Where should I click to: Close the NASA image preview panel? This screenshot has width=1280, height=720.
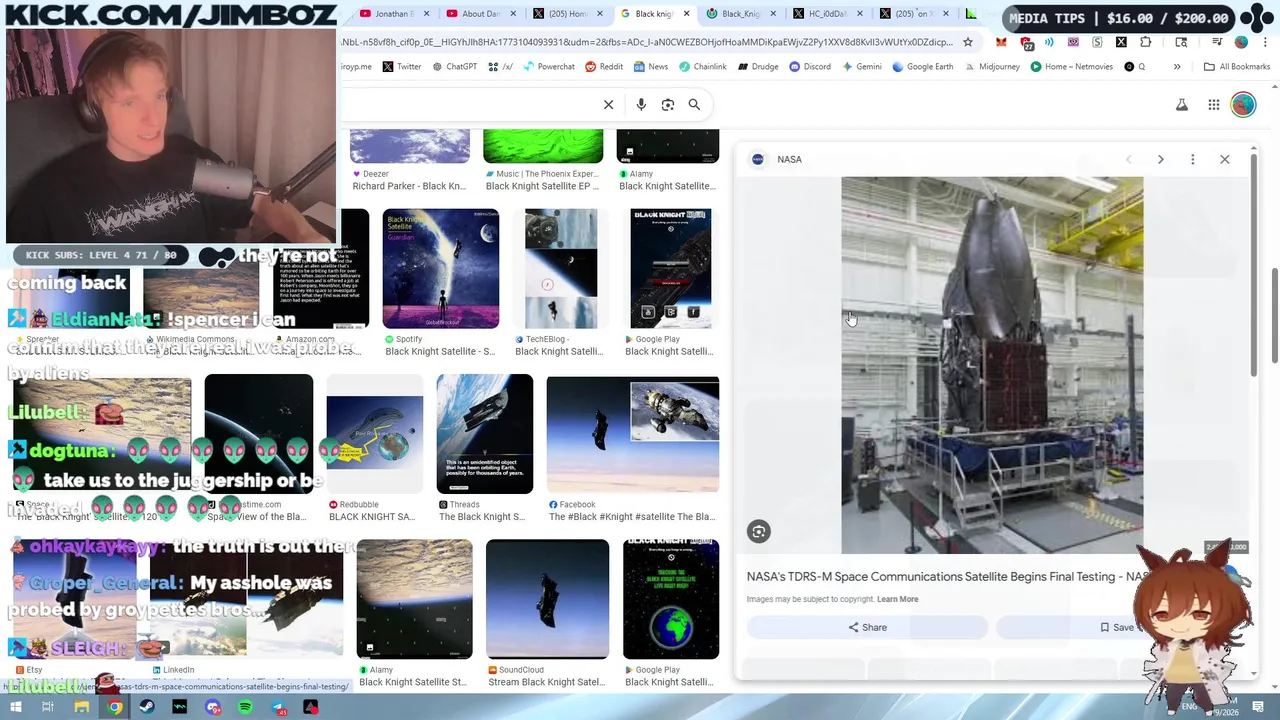(x=1224, y=159)
